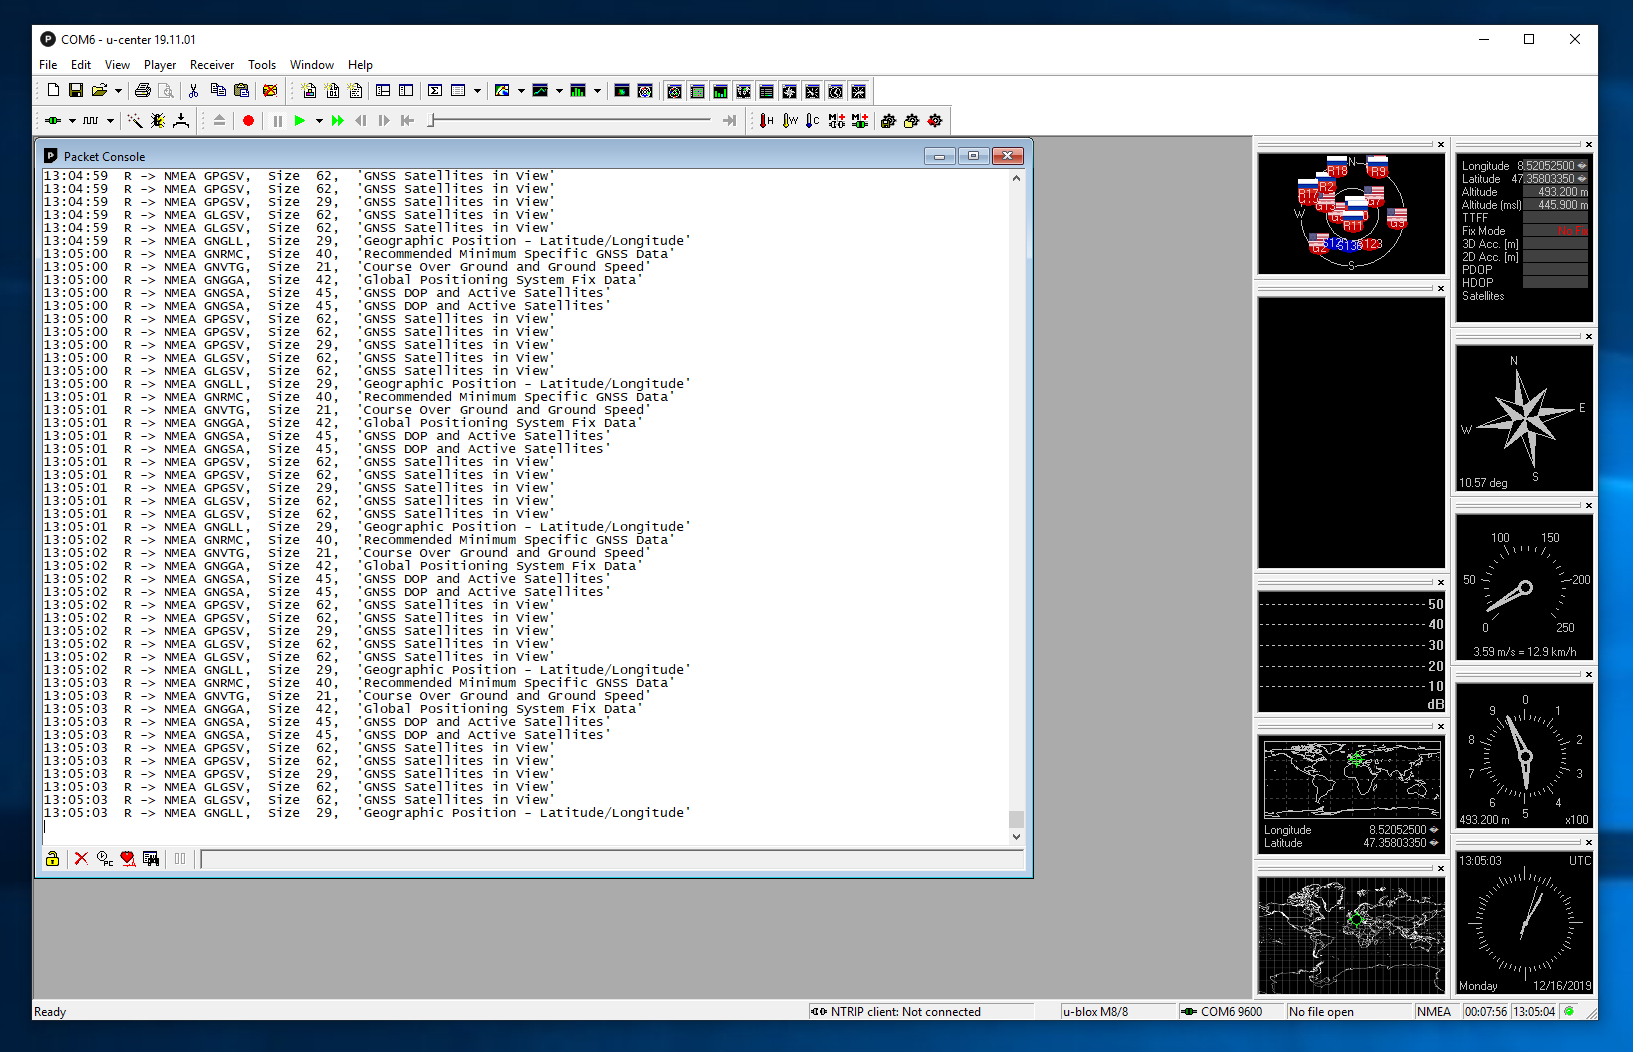Click the wand autobauding icon
Image resolution: width=1633 pixels, height=1052 pixels.
[x=135, y=121]
